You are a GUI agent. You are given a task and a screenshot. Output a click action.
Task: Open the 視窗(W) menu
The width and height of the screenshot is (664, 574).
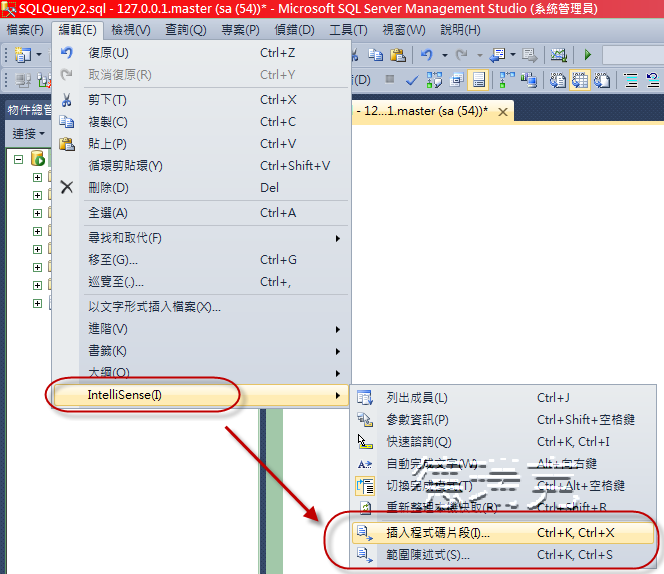coord(404,30)
